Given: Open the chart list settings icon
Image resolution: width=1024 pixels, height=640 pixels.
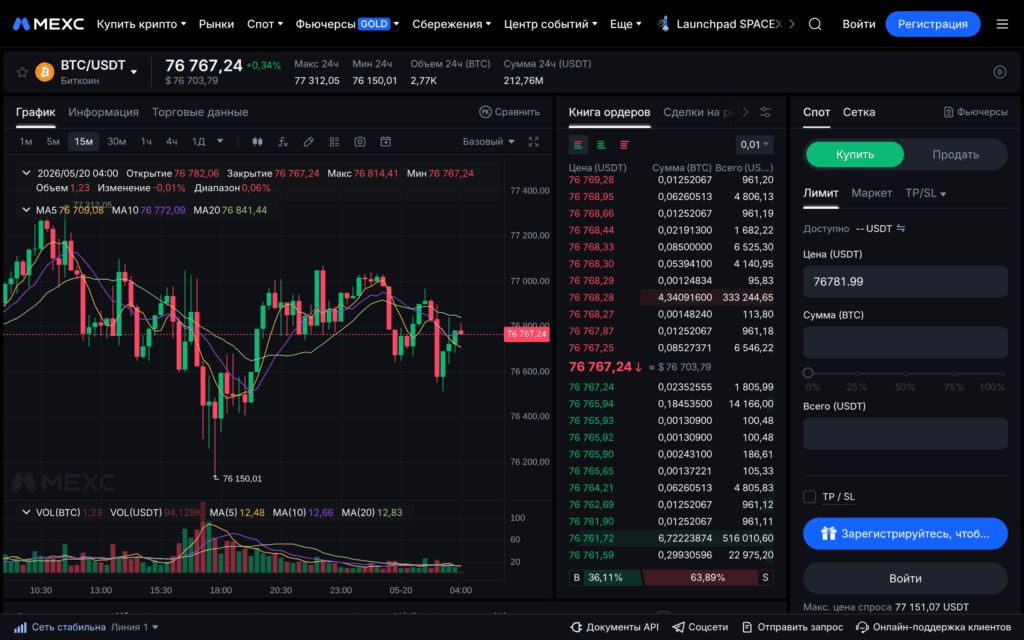Looking at the screenshot, I should click(334, 142).
